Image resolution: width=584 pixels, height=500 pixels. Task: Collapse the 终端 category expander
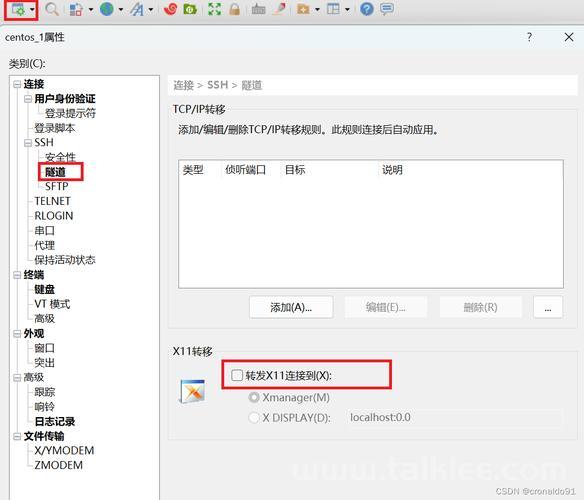tap(17, 275)
